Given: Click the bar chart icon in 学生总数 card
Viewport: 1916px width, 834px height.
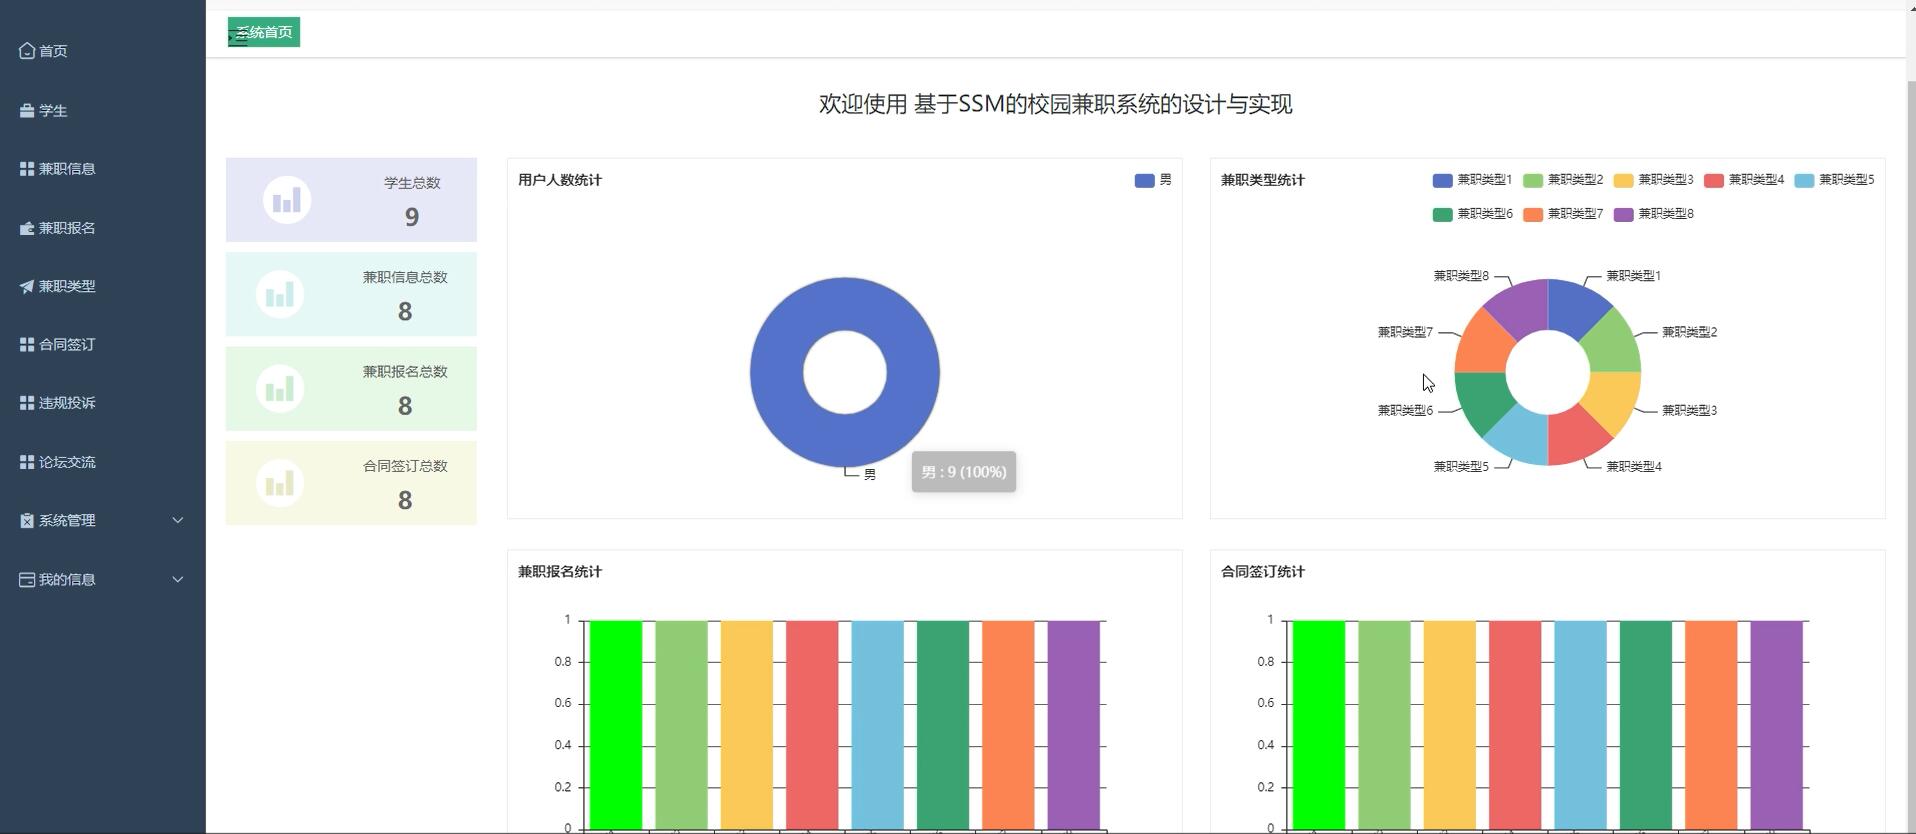Looking at the screenshot, I should click(287, 200).
